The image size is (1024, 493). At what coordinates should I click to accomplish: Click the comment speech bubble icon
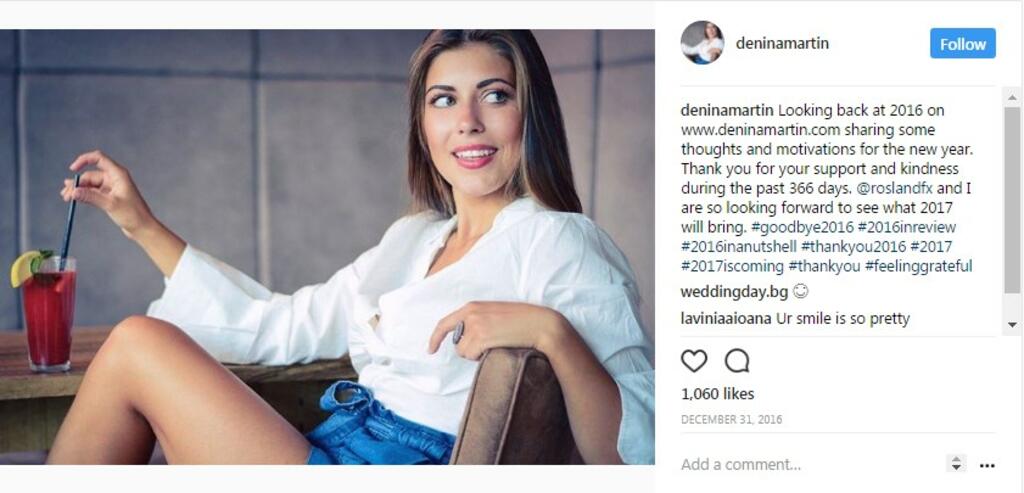click(737, 360)
